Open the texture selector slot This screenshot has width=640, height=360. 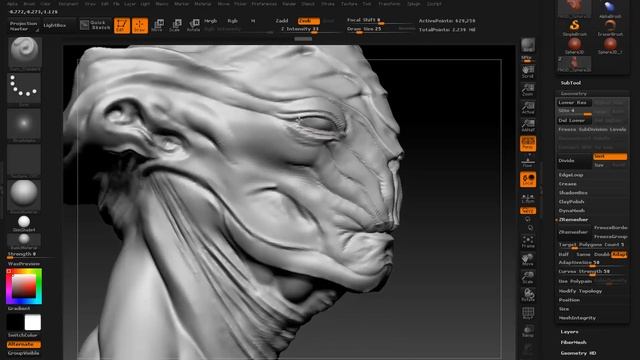tap(24, 160)
